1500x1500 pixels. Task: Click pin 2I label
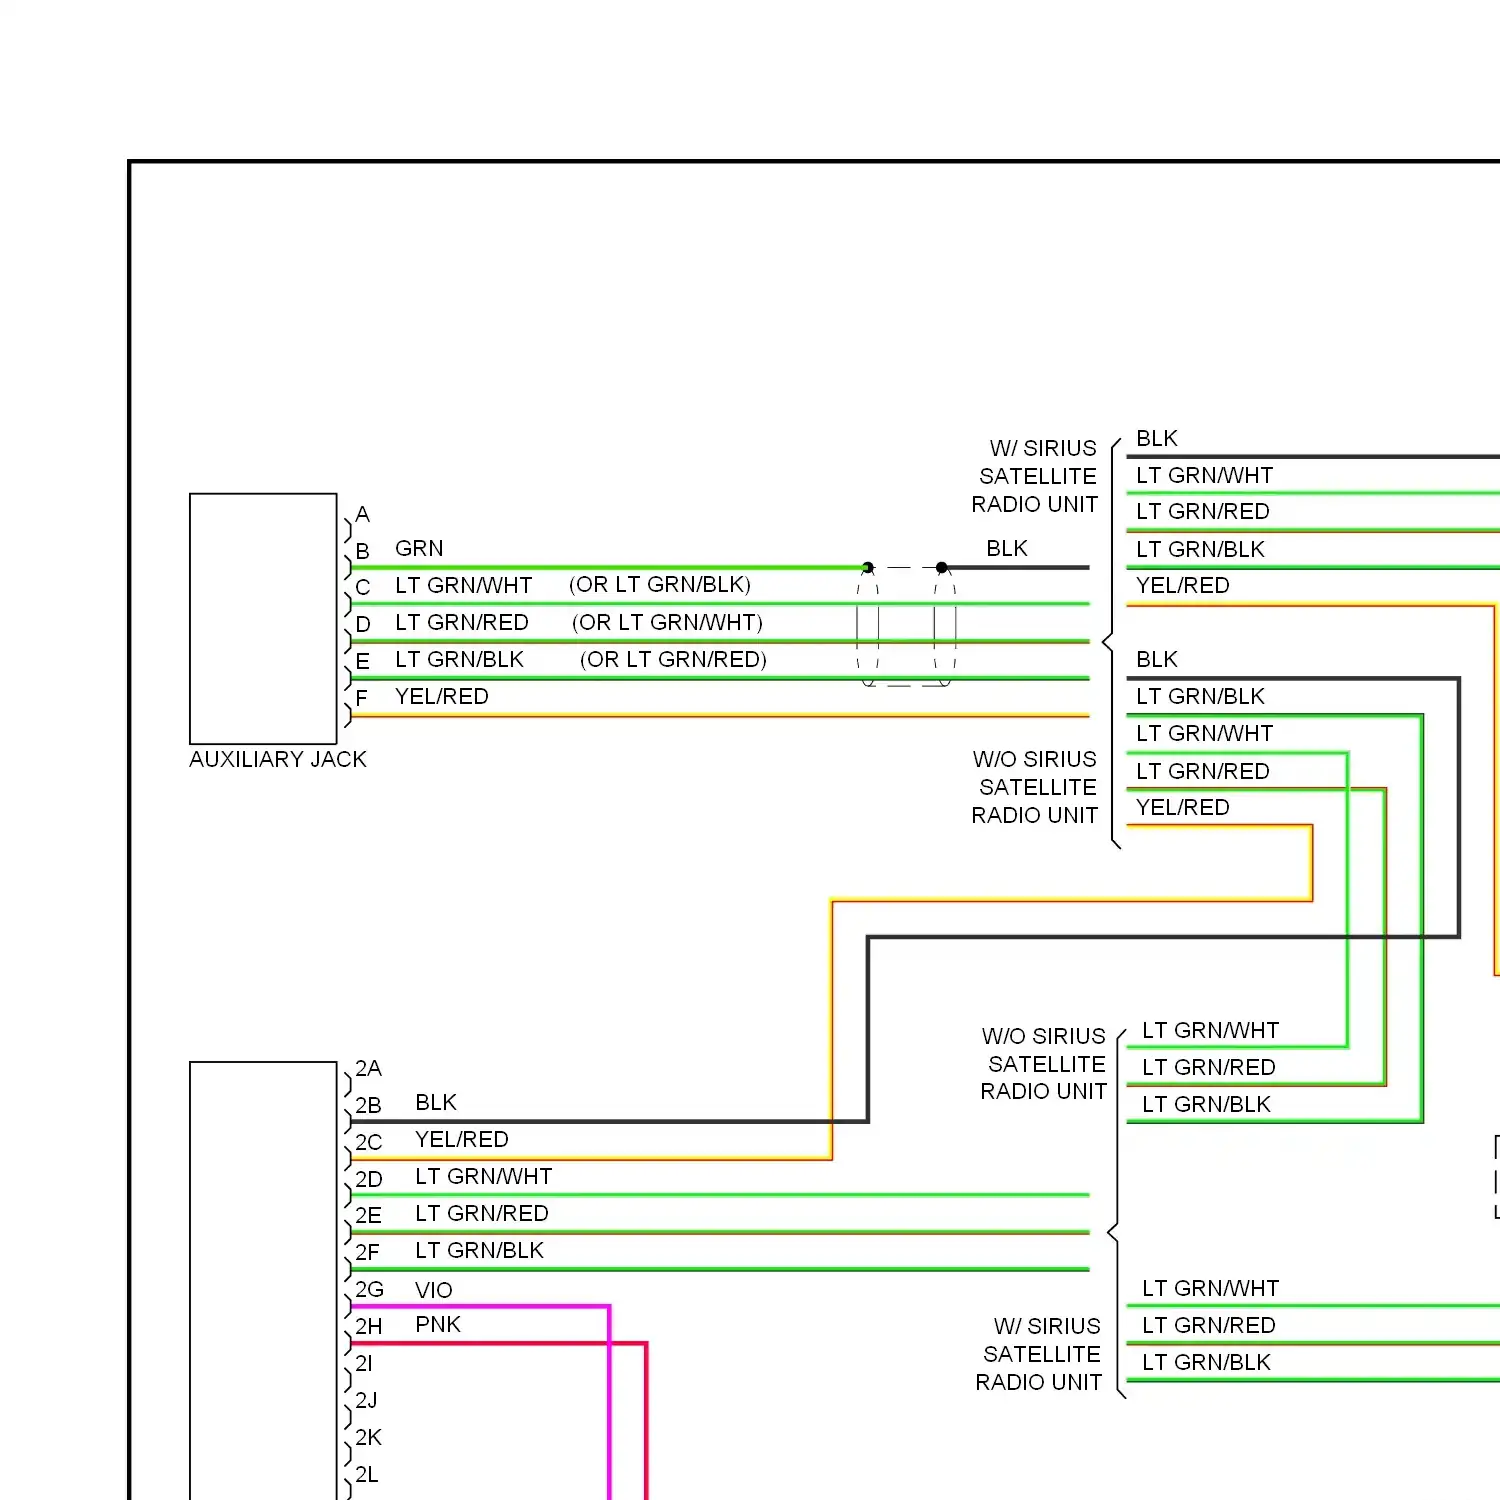364,1364
